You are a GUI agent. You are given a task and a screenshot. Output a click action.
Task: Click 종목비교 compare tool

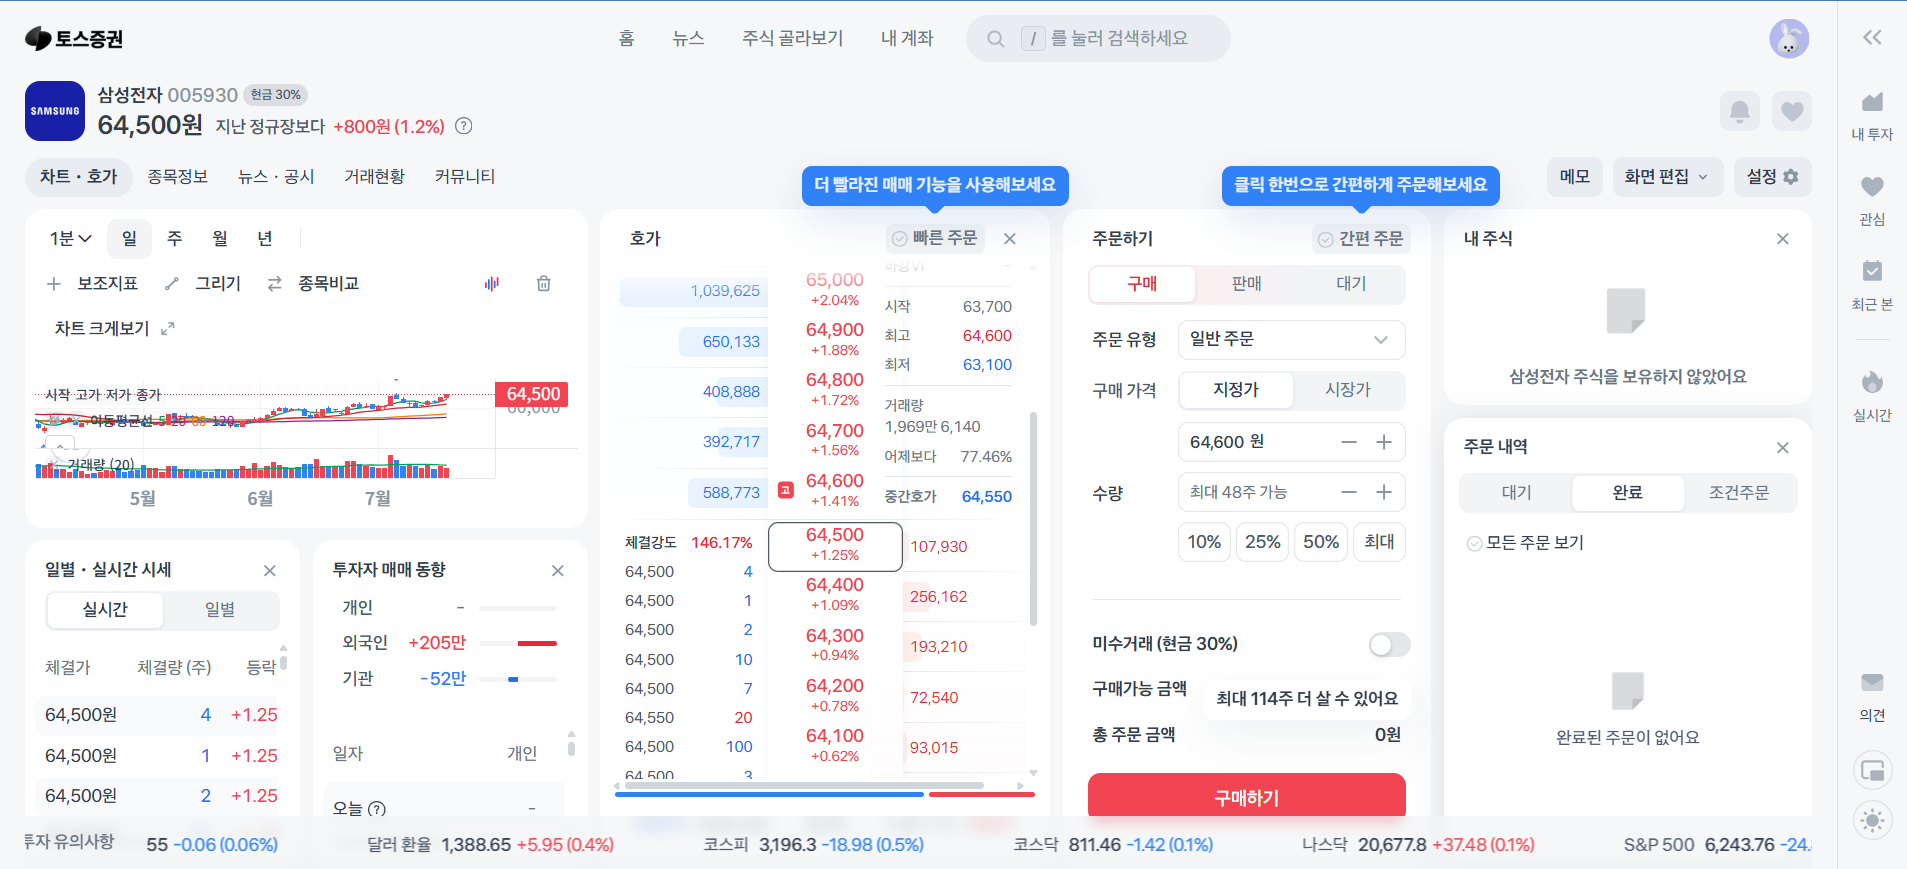313,284
